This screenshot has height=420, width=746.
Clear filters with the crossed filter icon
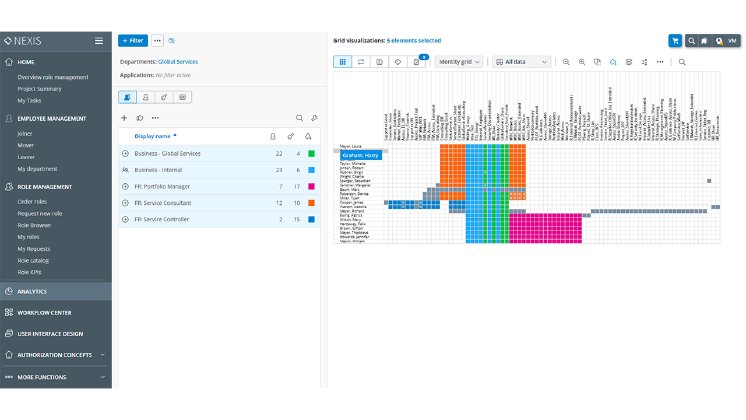[x=172, y=41]
